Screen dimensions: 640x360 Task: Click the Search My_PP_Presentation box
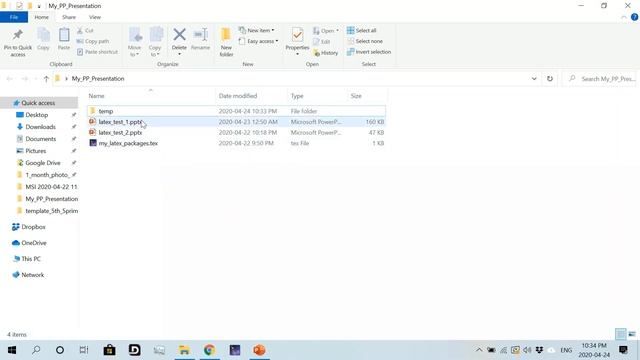(601, 79)
